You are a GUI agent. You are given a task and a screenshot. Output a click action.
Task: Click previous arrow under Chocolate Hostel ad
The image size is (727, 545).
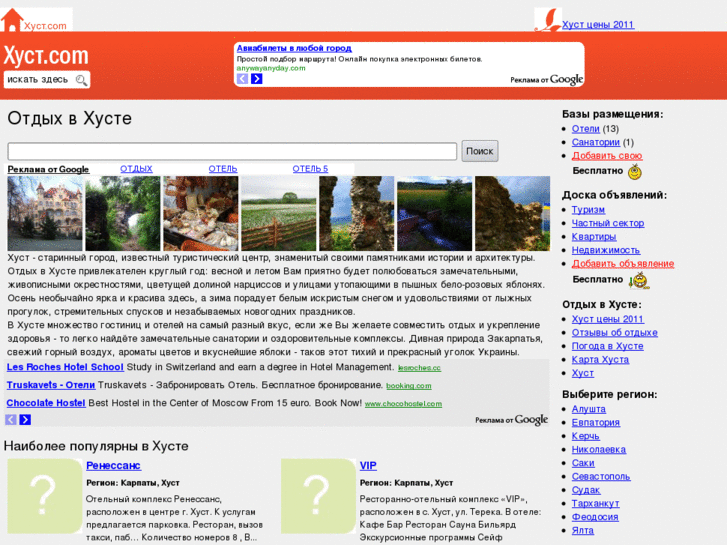11,420
